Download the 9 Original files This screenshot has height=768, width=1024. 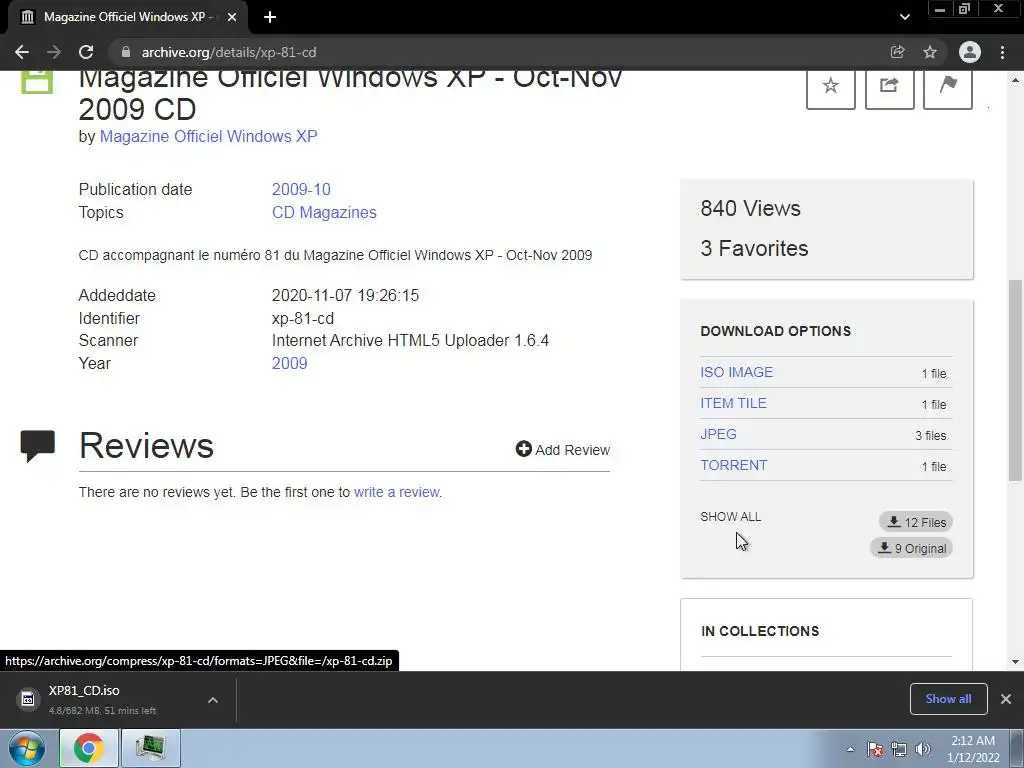pos(912,548)
